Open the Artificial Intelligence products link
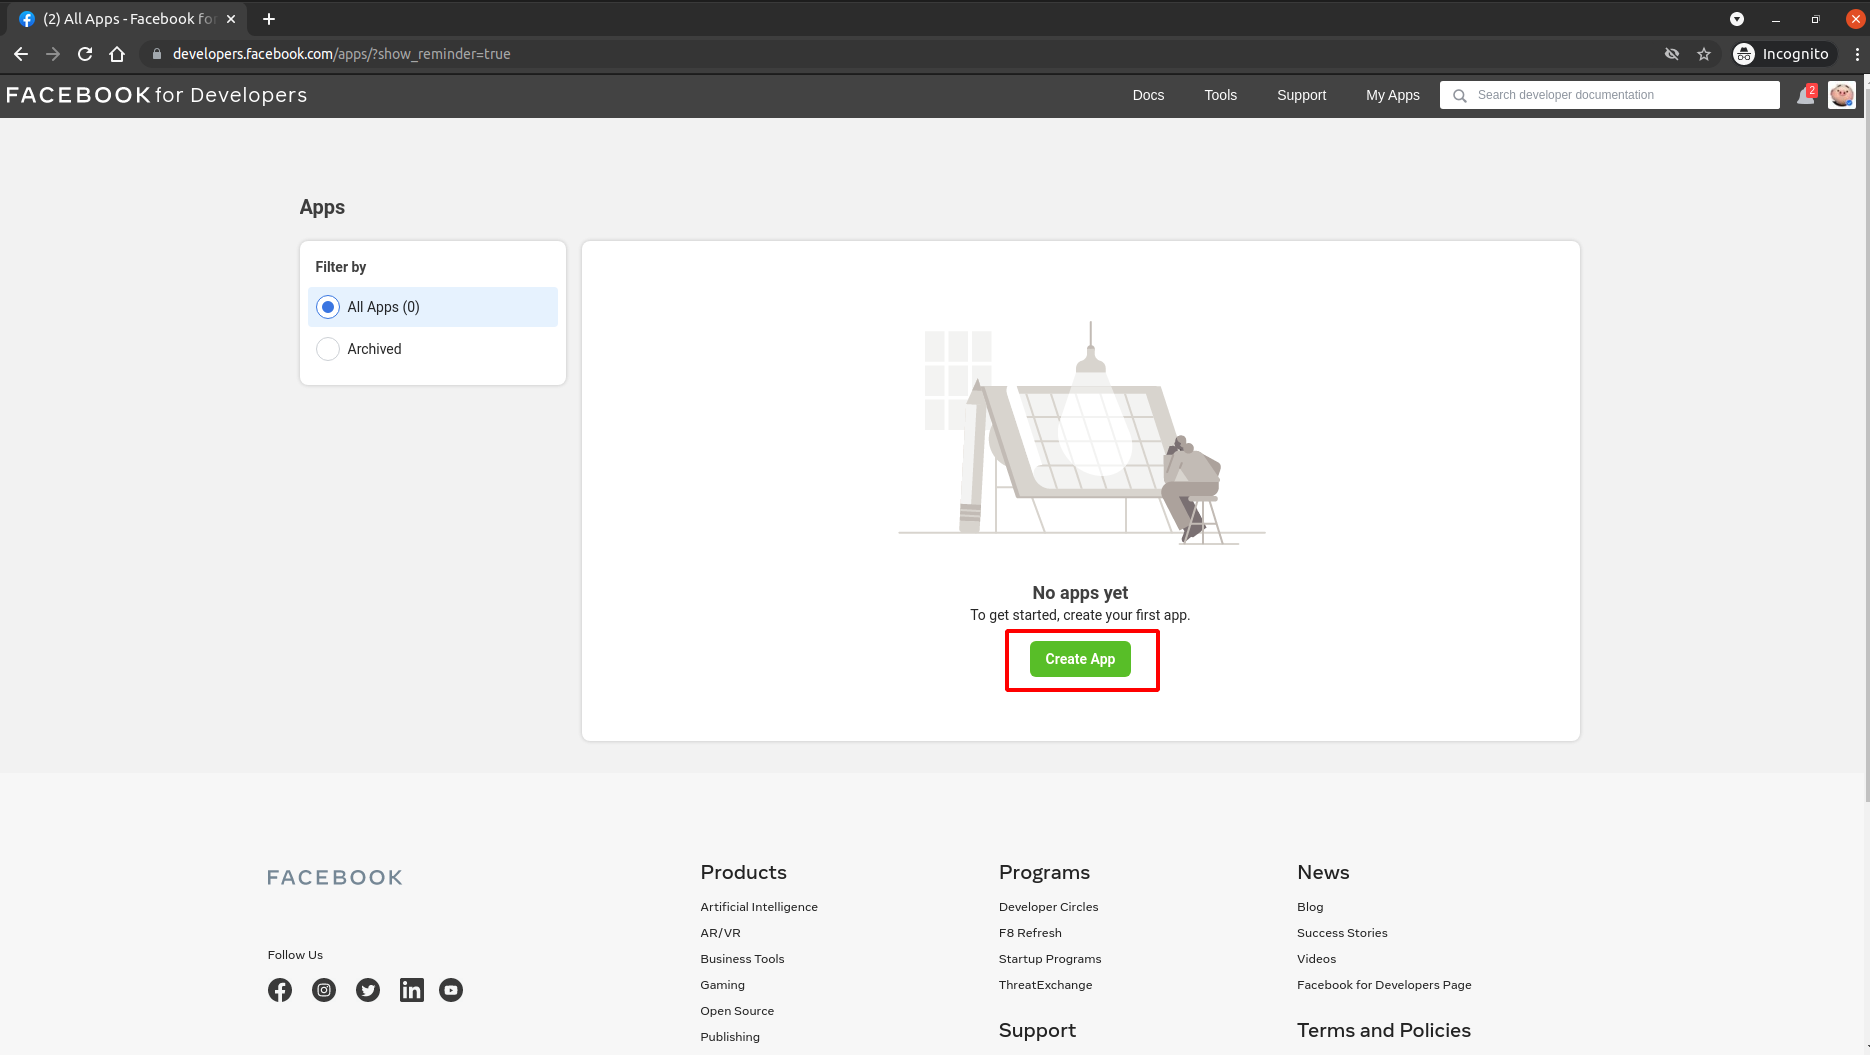The width and height of the screenshot is (1870, 1055). point(759,907)
